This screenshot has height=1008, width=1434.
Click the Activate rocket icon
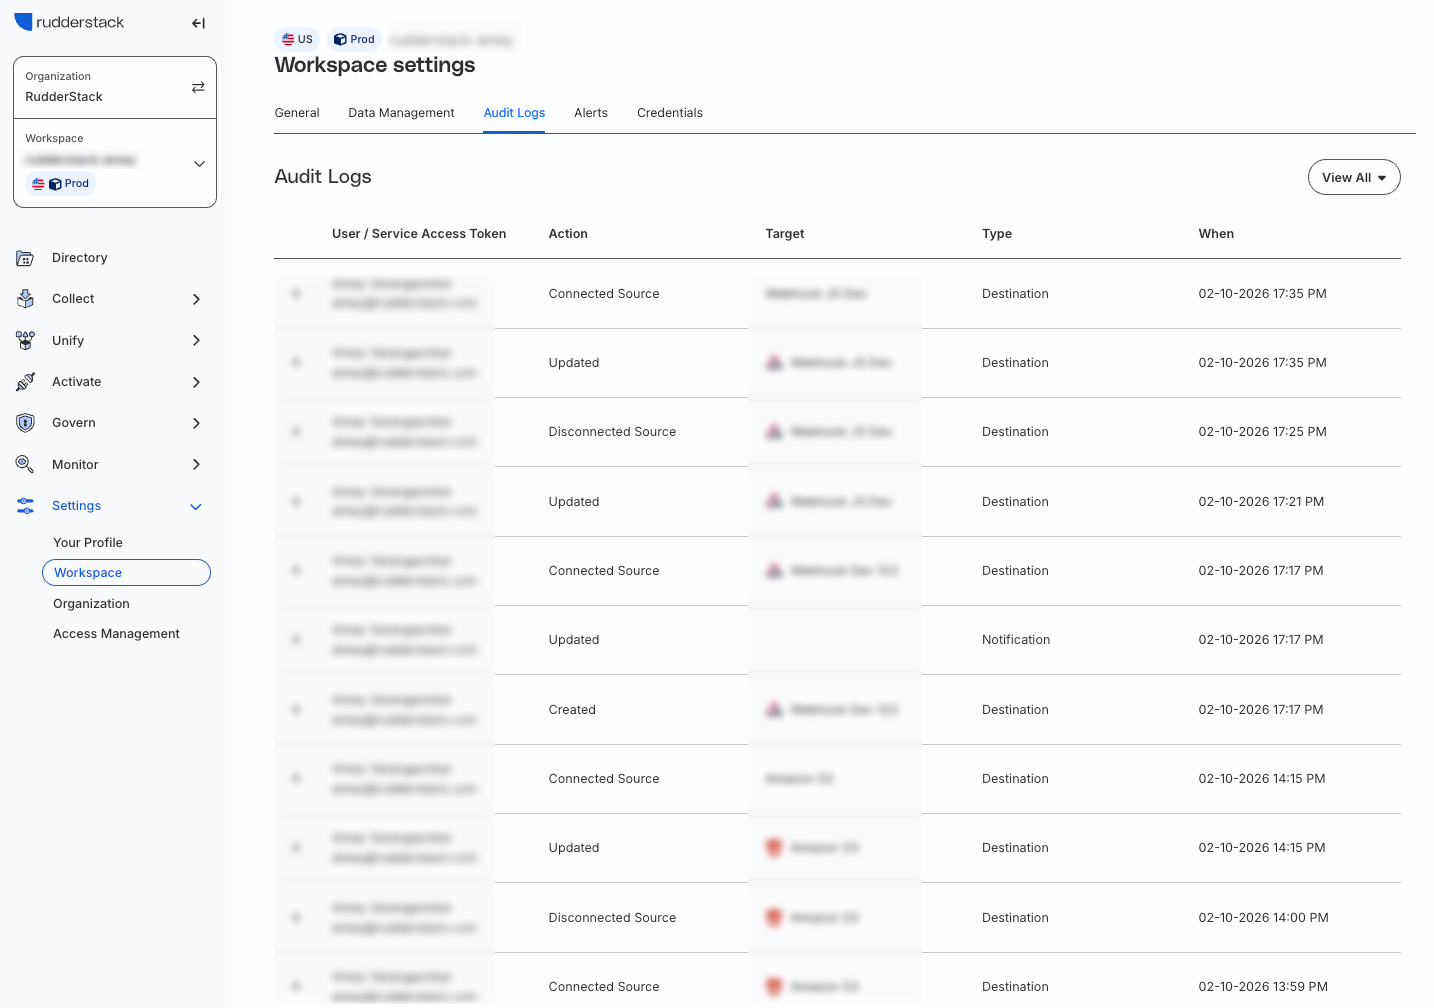[x=25, y=382]
